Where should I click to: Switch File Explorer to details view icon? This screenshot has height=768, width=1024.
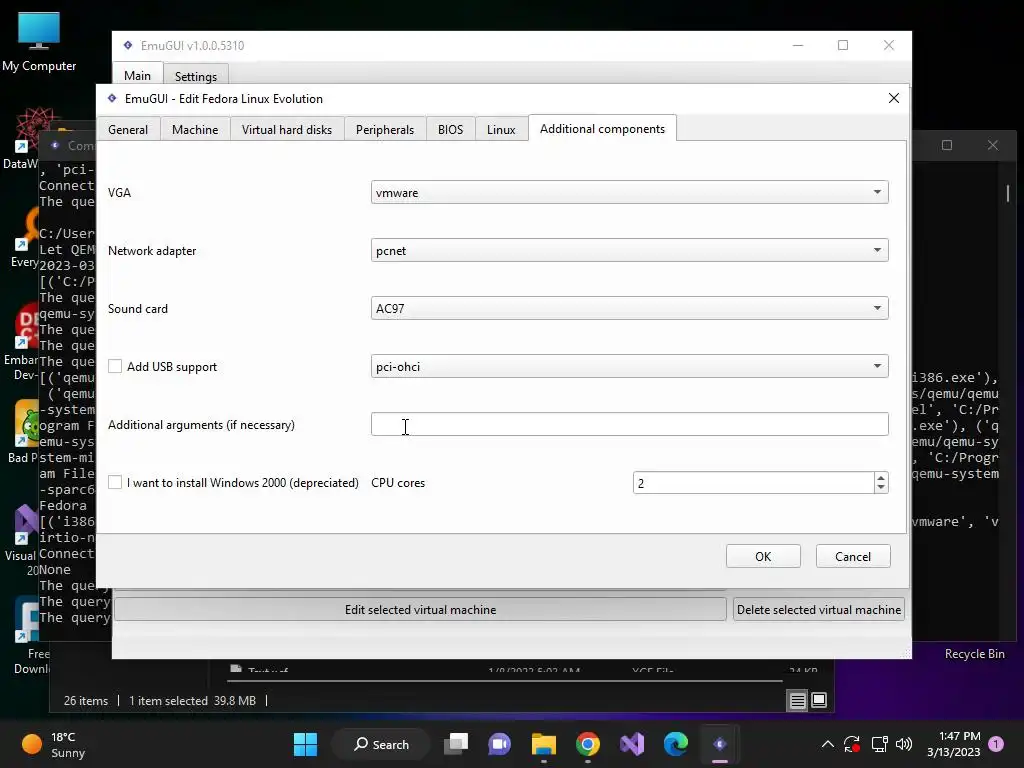(x=797, y=701)
